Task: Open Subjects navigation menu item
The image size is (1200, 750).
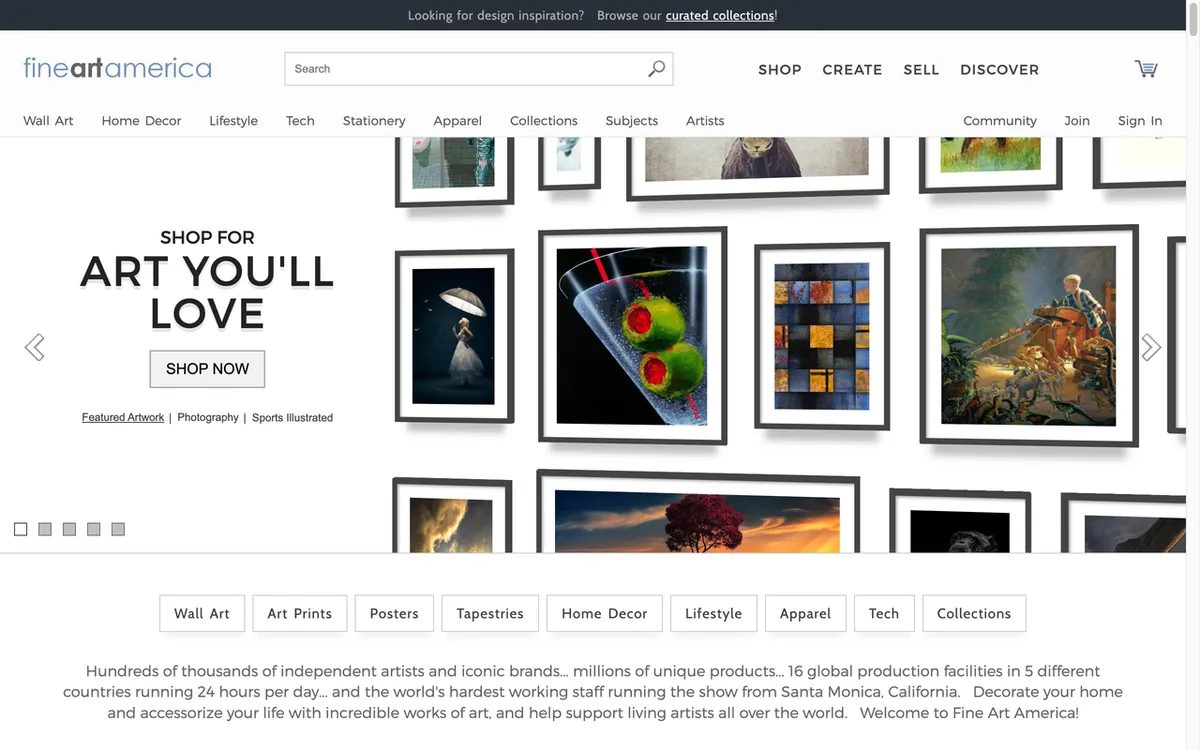Action: coord(632,121)
